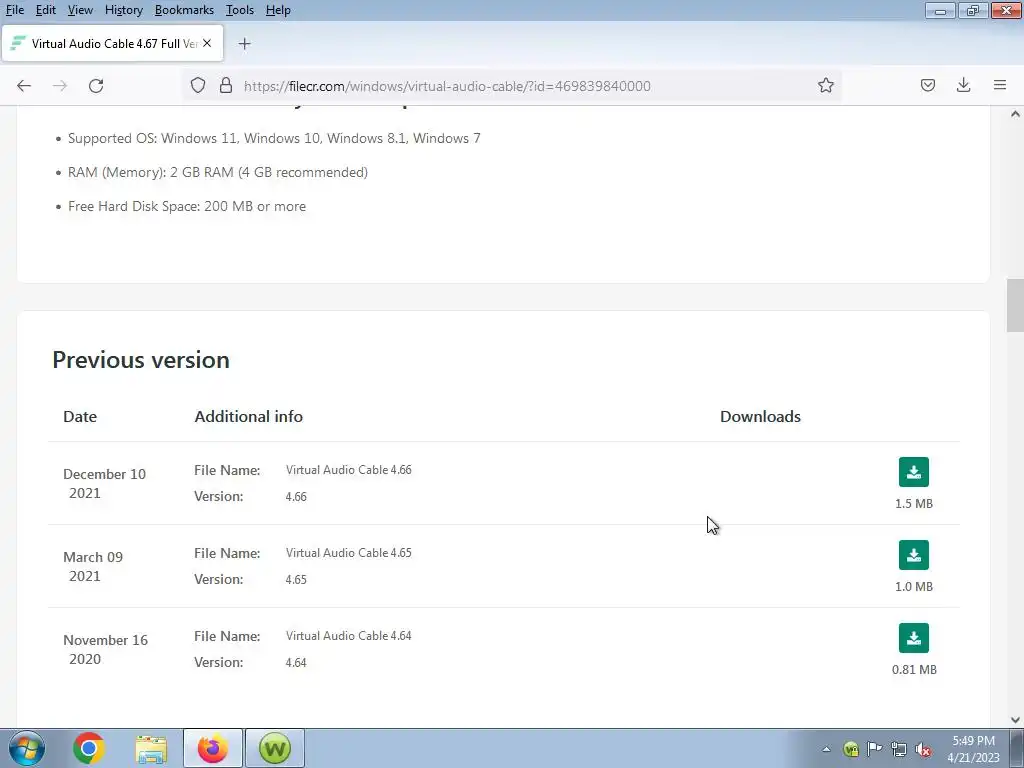This screenshot has height=768, width=1024.
Task: Open the History menu
Action: click(x=123, y=10)
